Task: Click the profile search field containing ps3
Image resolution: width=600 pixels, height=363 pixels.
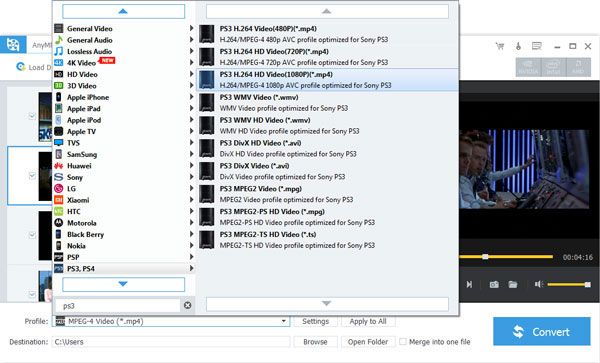Action: [118, 305]
